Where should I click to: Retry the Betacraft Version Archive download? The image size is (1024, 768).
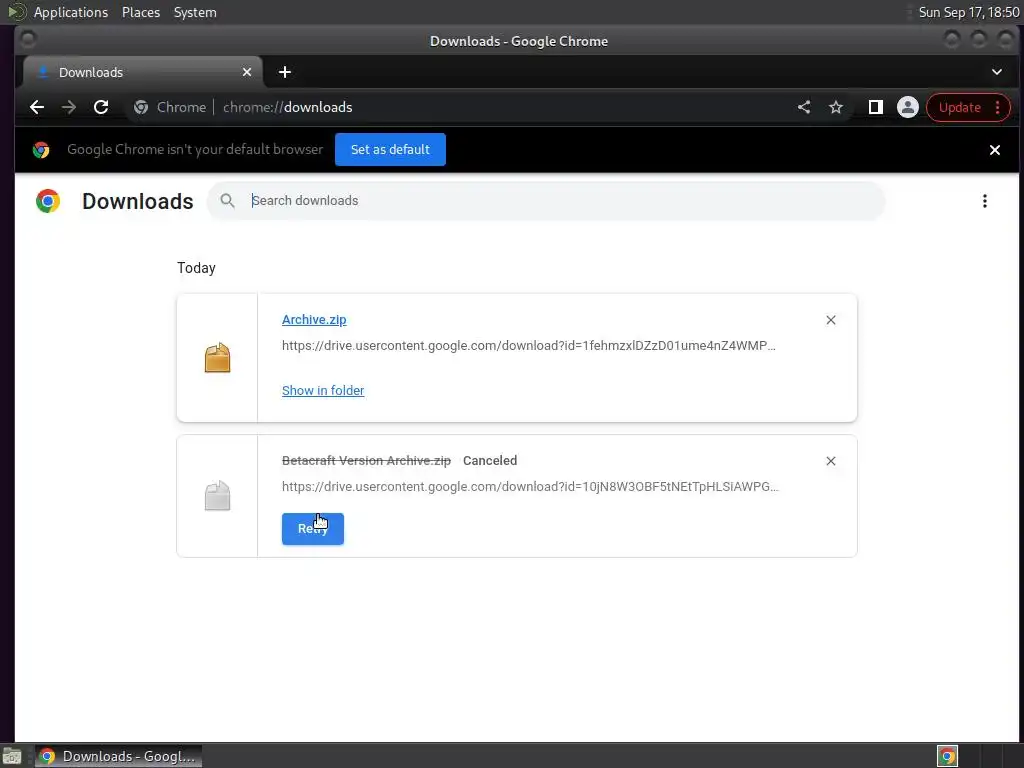pyautogui.click(x=313, y=529)
